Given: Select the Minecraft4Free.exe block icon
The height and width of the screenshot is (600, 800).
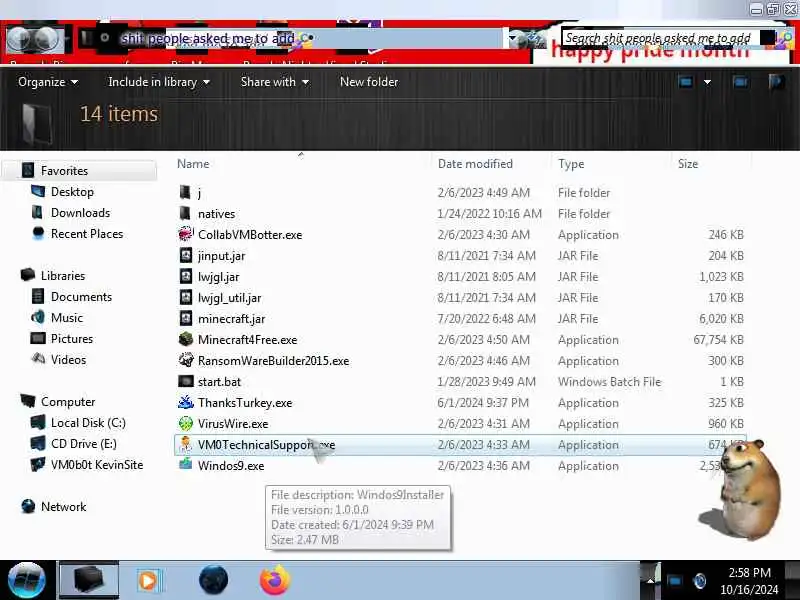Looking at the screenshot, I should click(186, 339).
